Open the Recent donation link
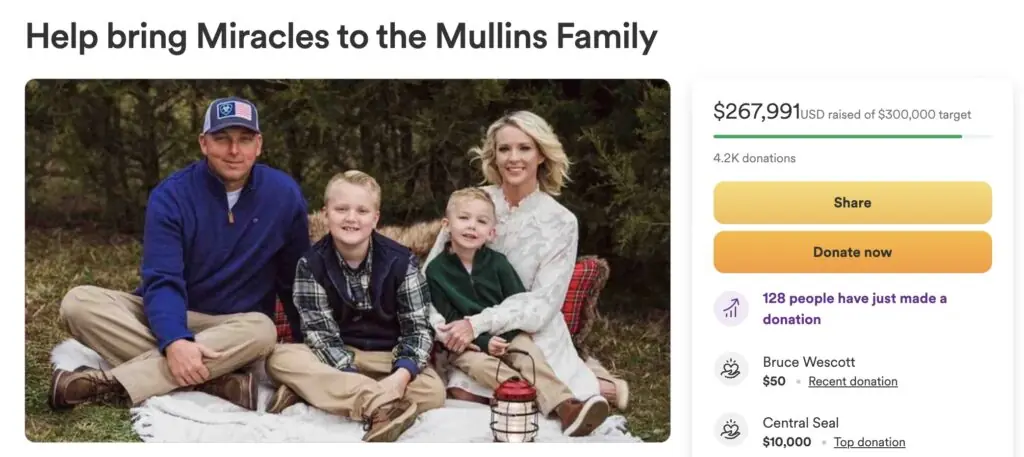The image size is (1024, 457). click(x=852, y=381)
